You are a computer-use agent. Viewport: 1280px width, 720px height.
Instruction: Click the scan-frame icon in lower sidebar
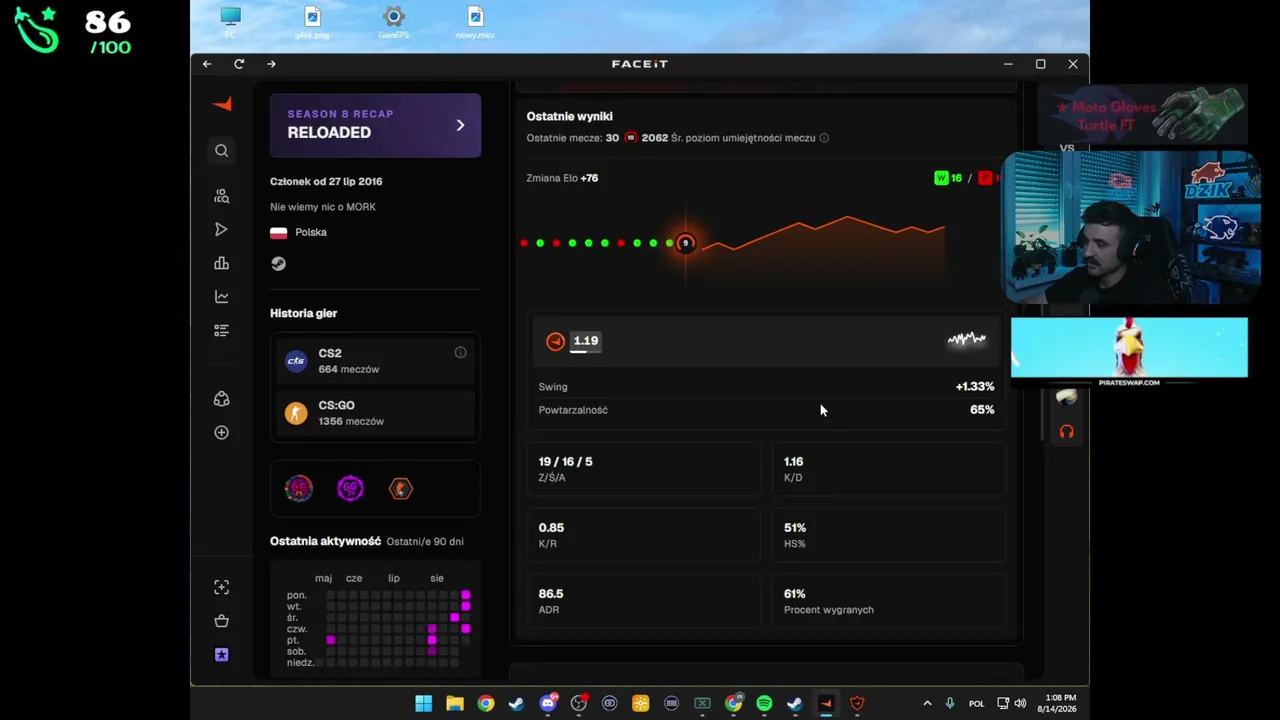(222, 587)
